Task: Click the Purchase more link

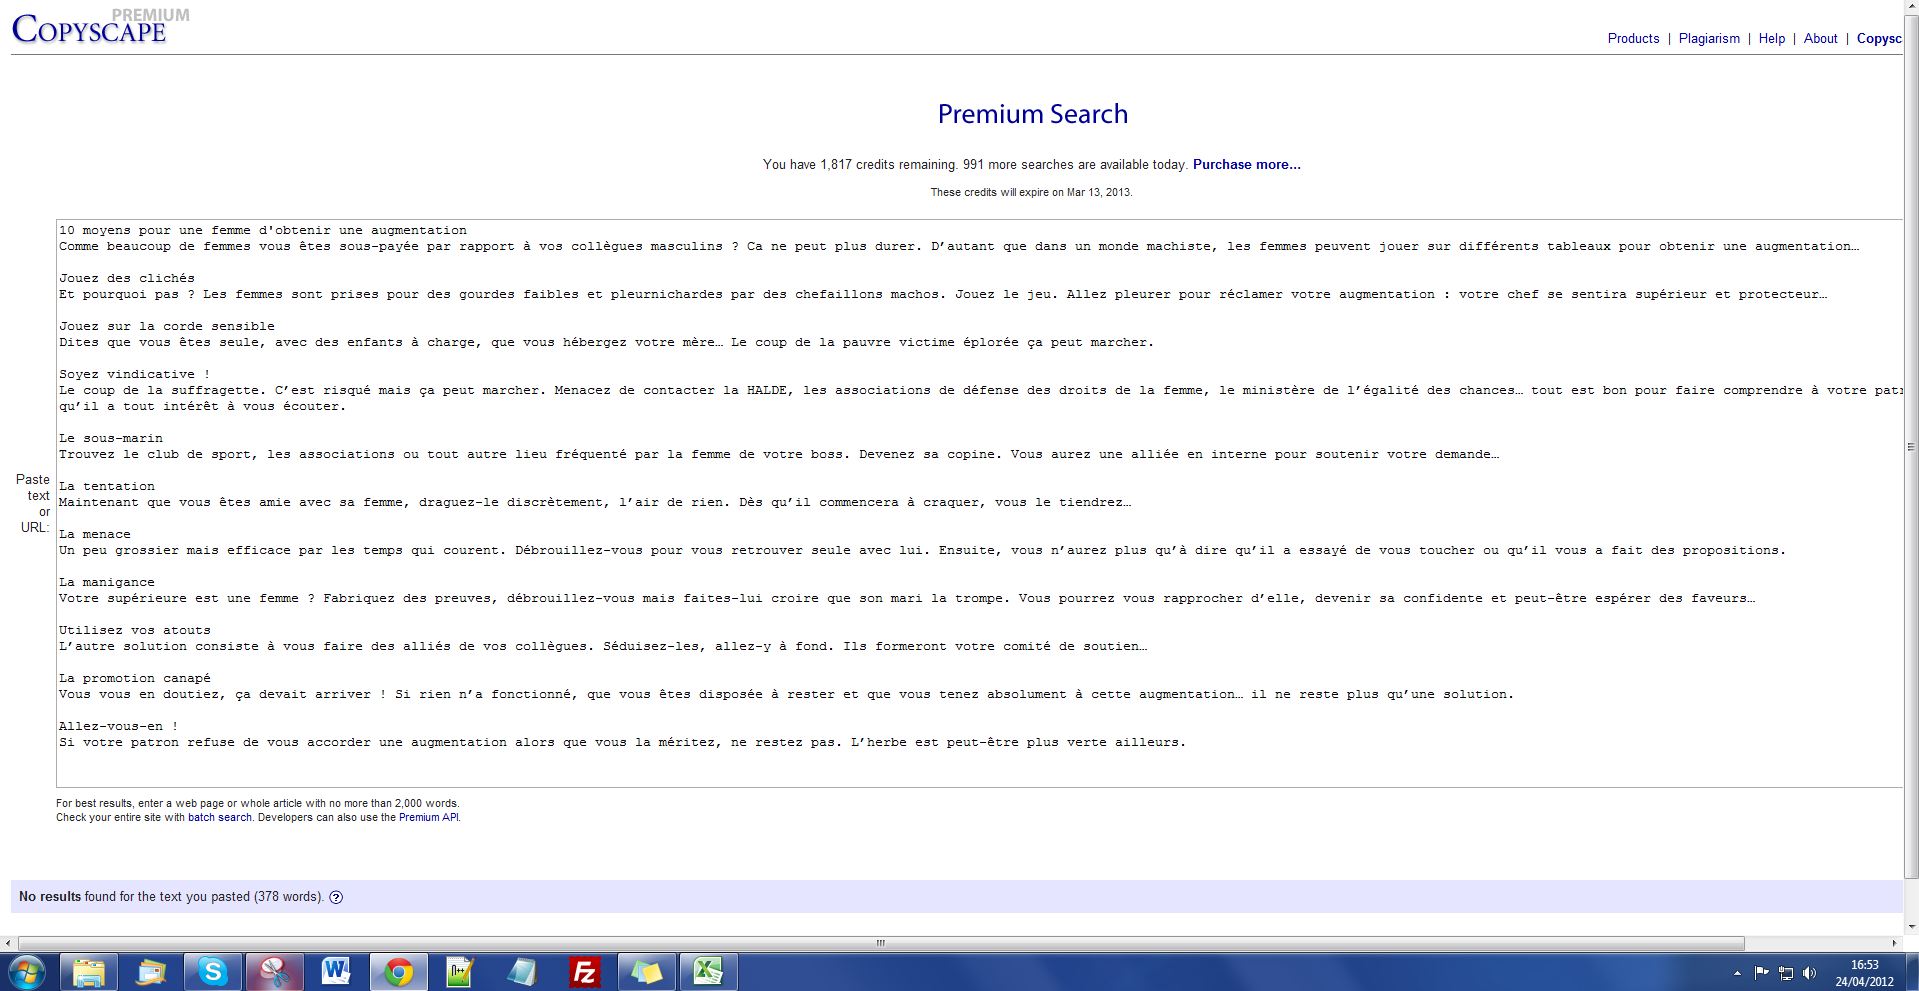Action: coord(1246,164)
